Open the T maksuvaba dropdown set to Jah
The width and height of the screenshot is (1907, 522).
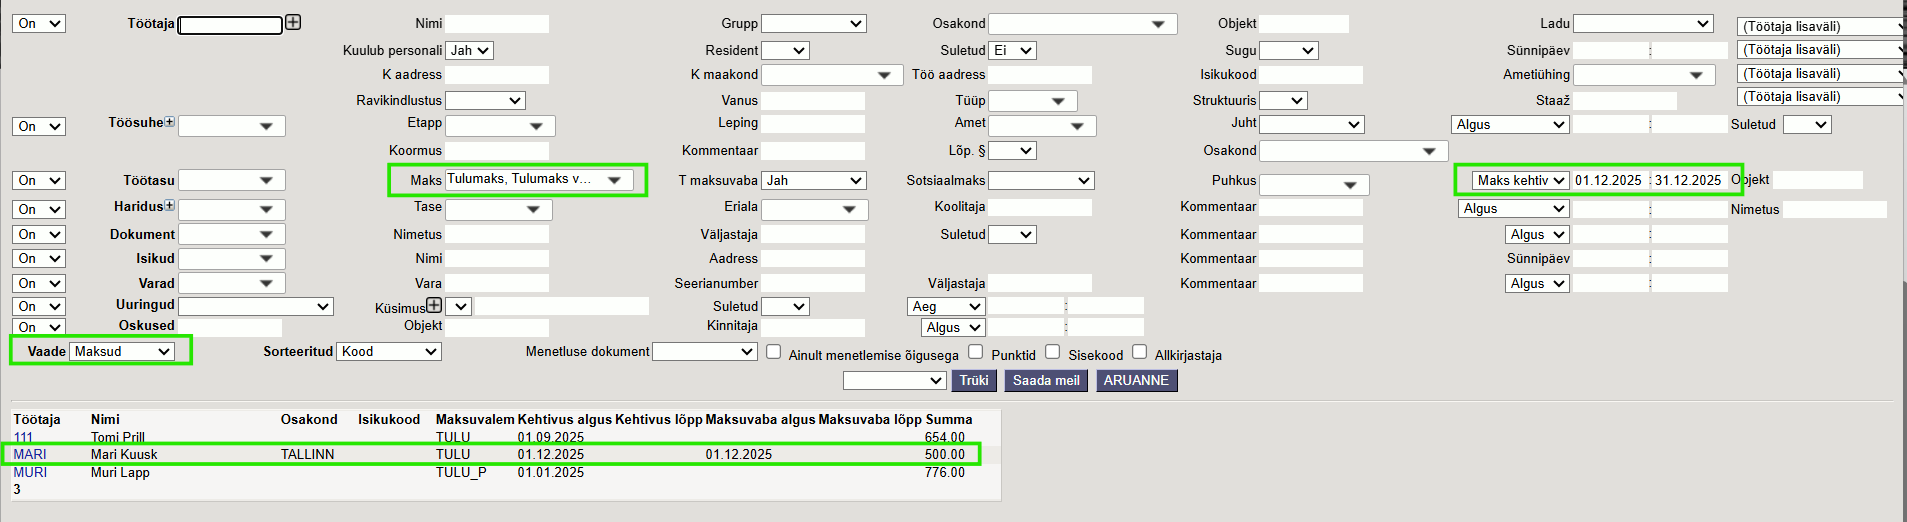814,181
